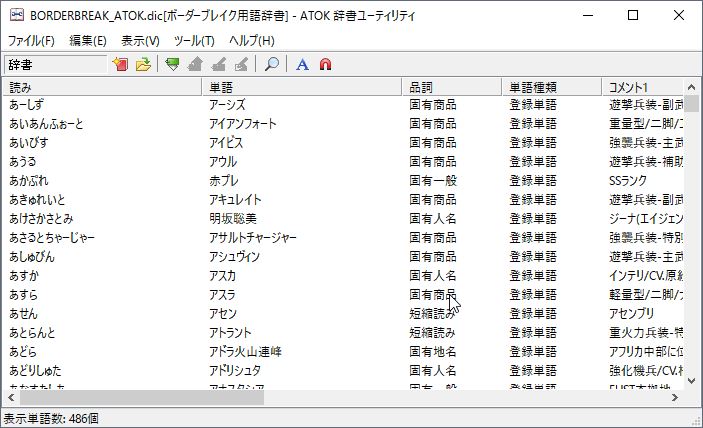Select the あきゅれいと reading entry
The image size is (703, 428).
[37, 199]
